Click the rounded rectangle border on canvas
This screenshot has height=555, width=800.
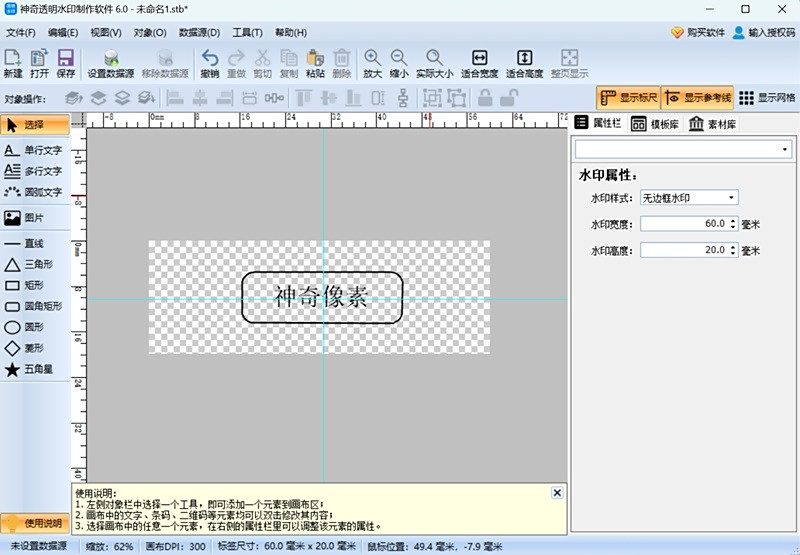point(322,272)
